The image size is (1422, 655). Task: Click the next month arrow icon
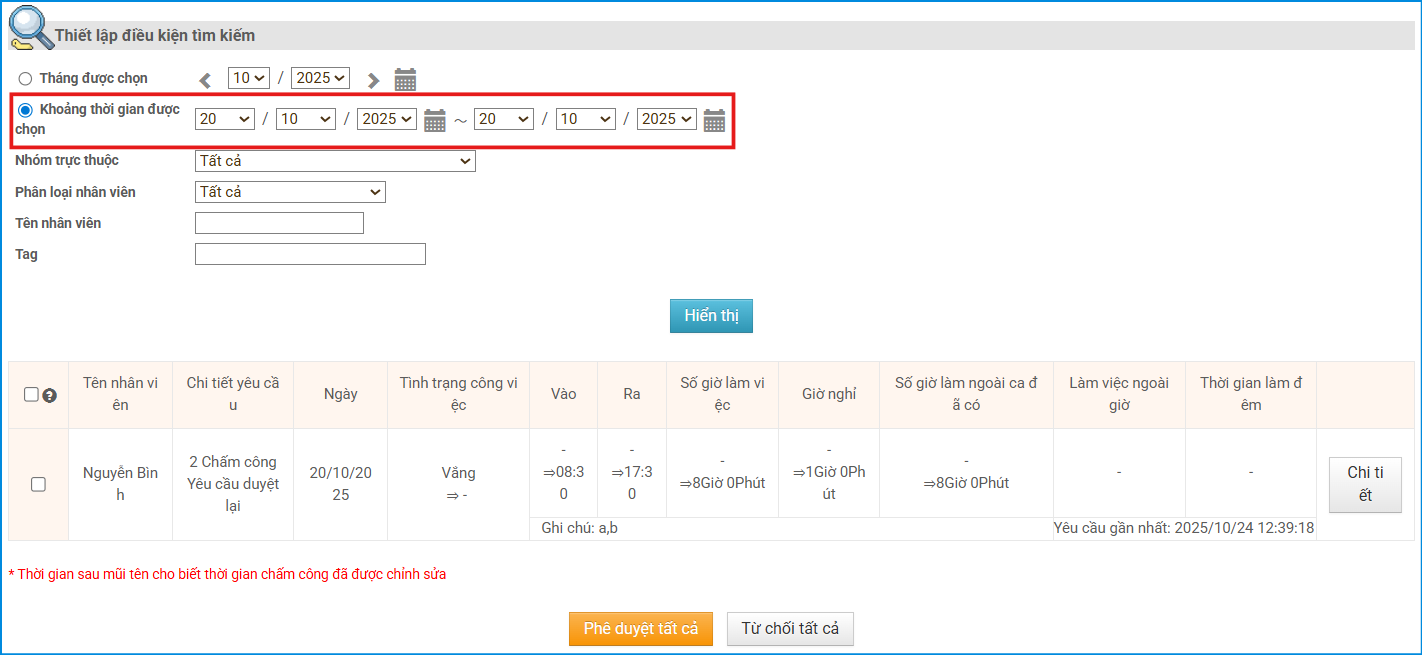373,80
